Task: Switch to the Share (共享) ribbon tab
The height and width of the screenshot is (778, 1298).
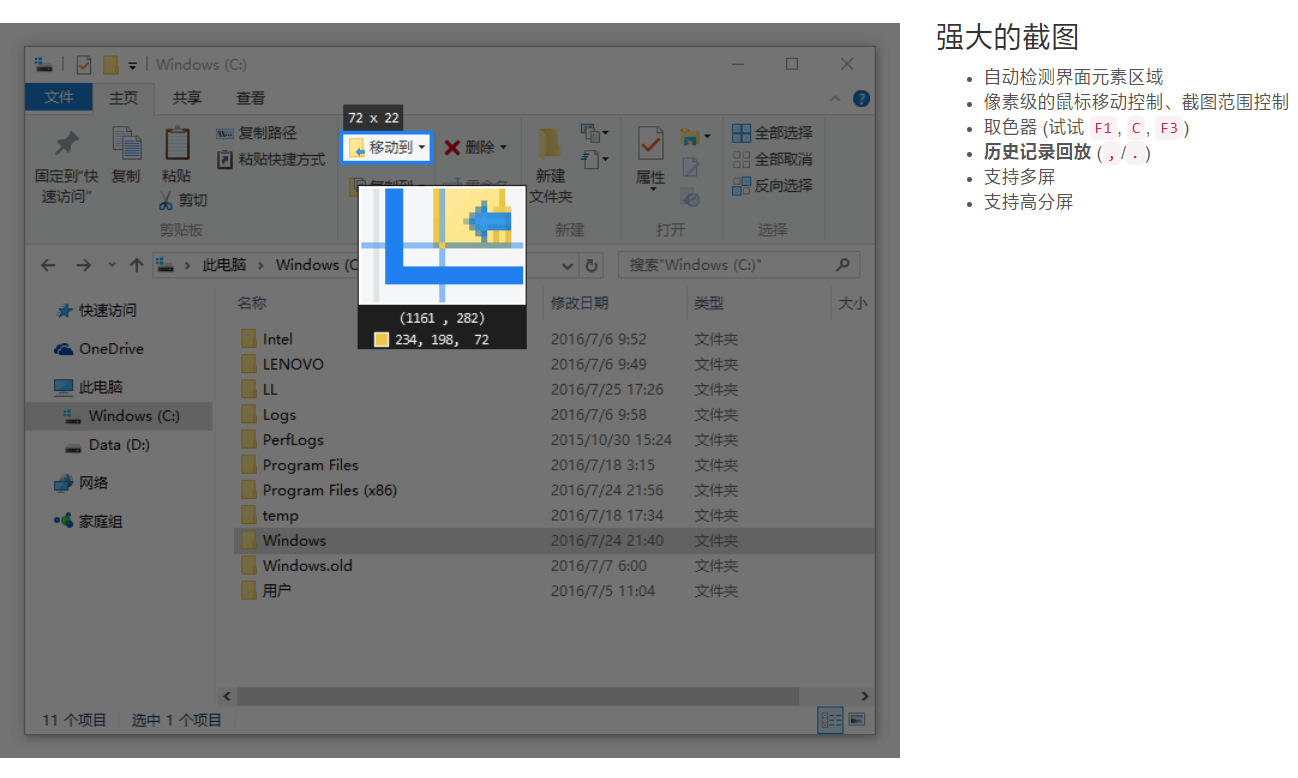Action: pos(187,98)
